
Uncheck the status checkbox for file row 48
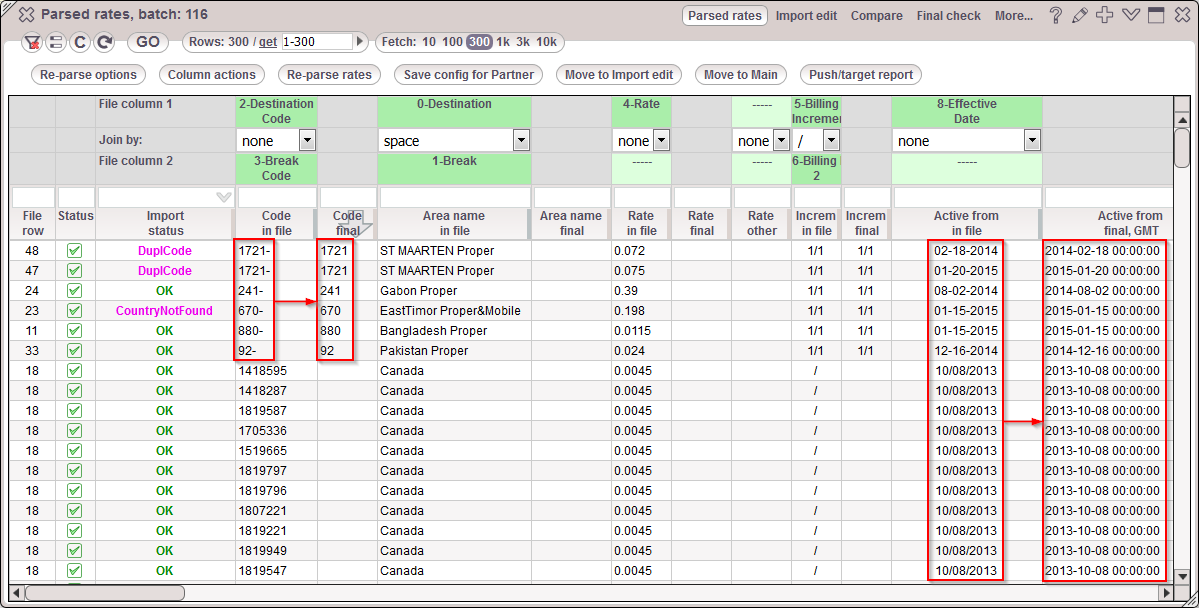74,250
